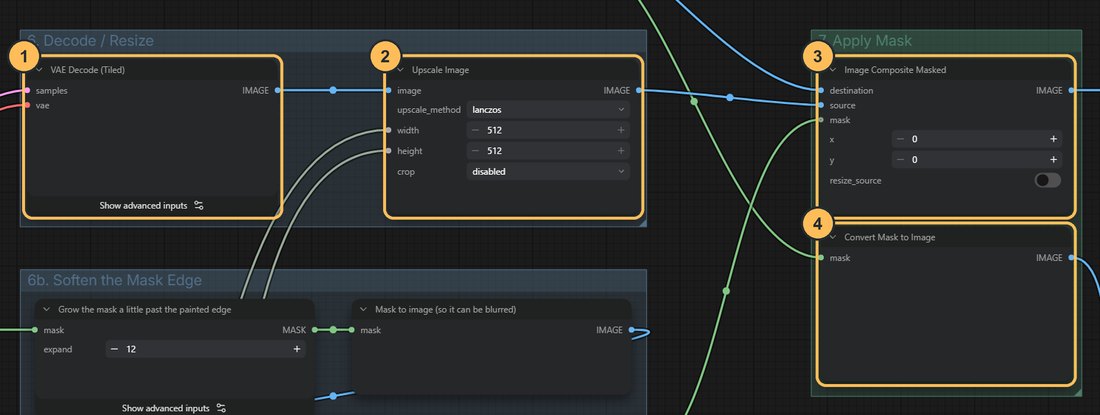Show advanced inputs on Grow the mask node
Image resolution: width=1100 pixels, height=415 pixels.
(174, 409)
